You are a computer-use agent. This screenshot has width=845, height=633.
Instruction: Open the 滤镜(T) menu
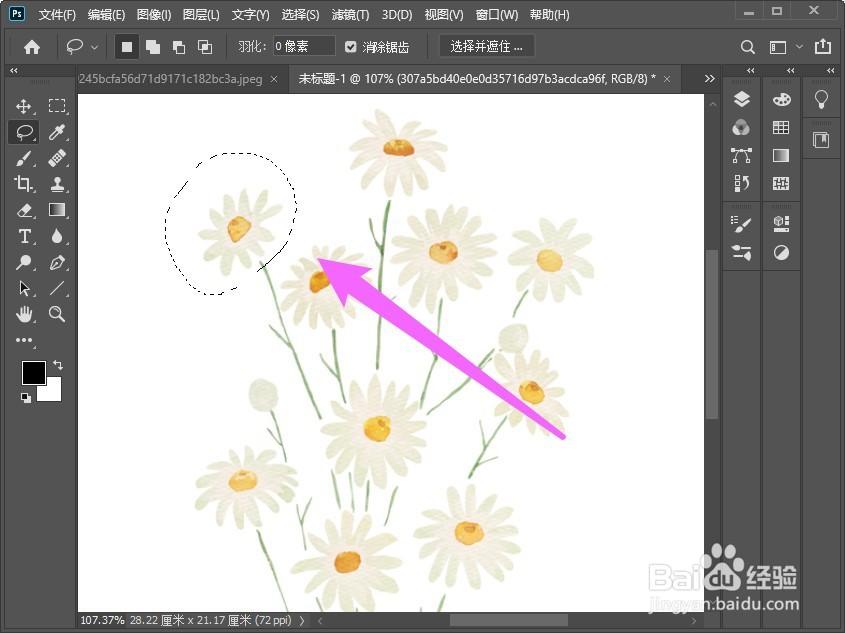[350, 15]
